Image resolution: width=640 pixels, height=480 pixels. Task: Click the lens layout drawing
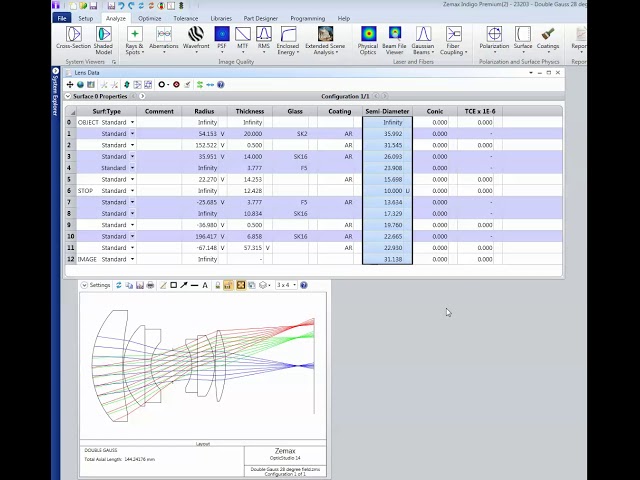(x=203, y=366)
